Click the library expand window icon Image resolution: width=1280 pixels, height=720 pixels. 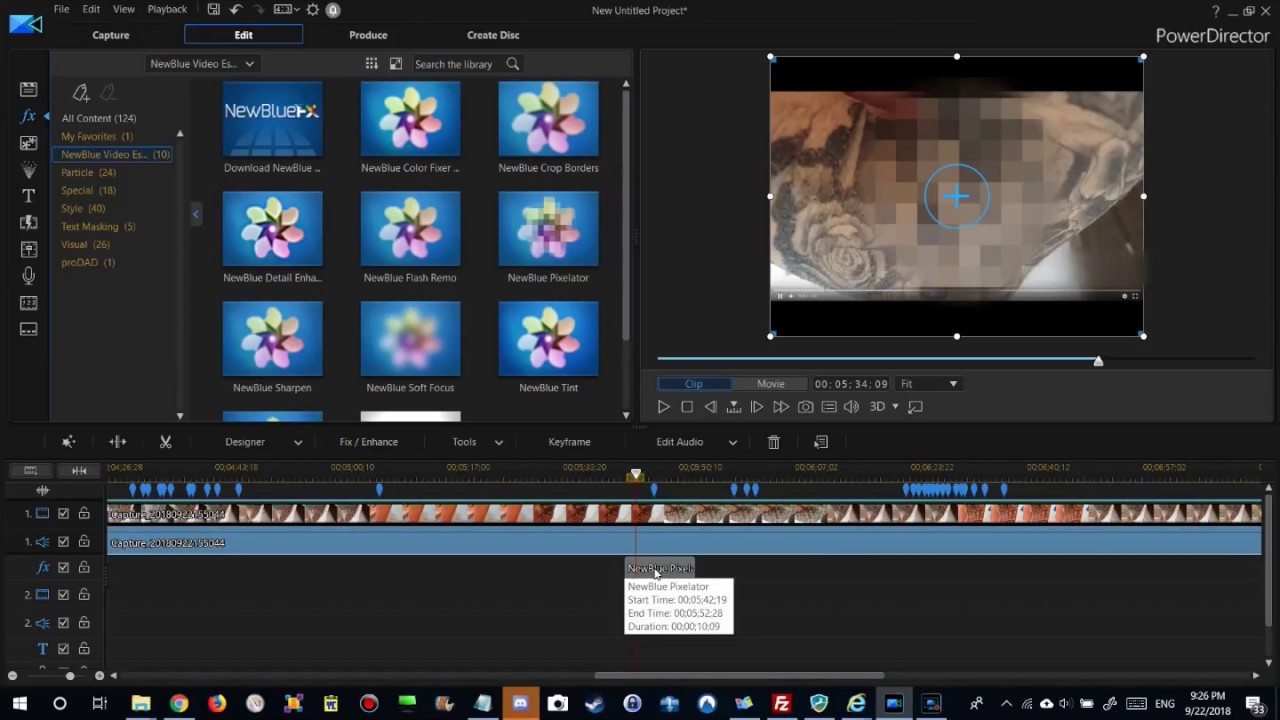tap(396, 63)
